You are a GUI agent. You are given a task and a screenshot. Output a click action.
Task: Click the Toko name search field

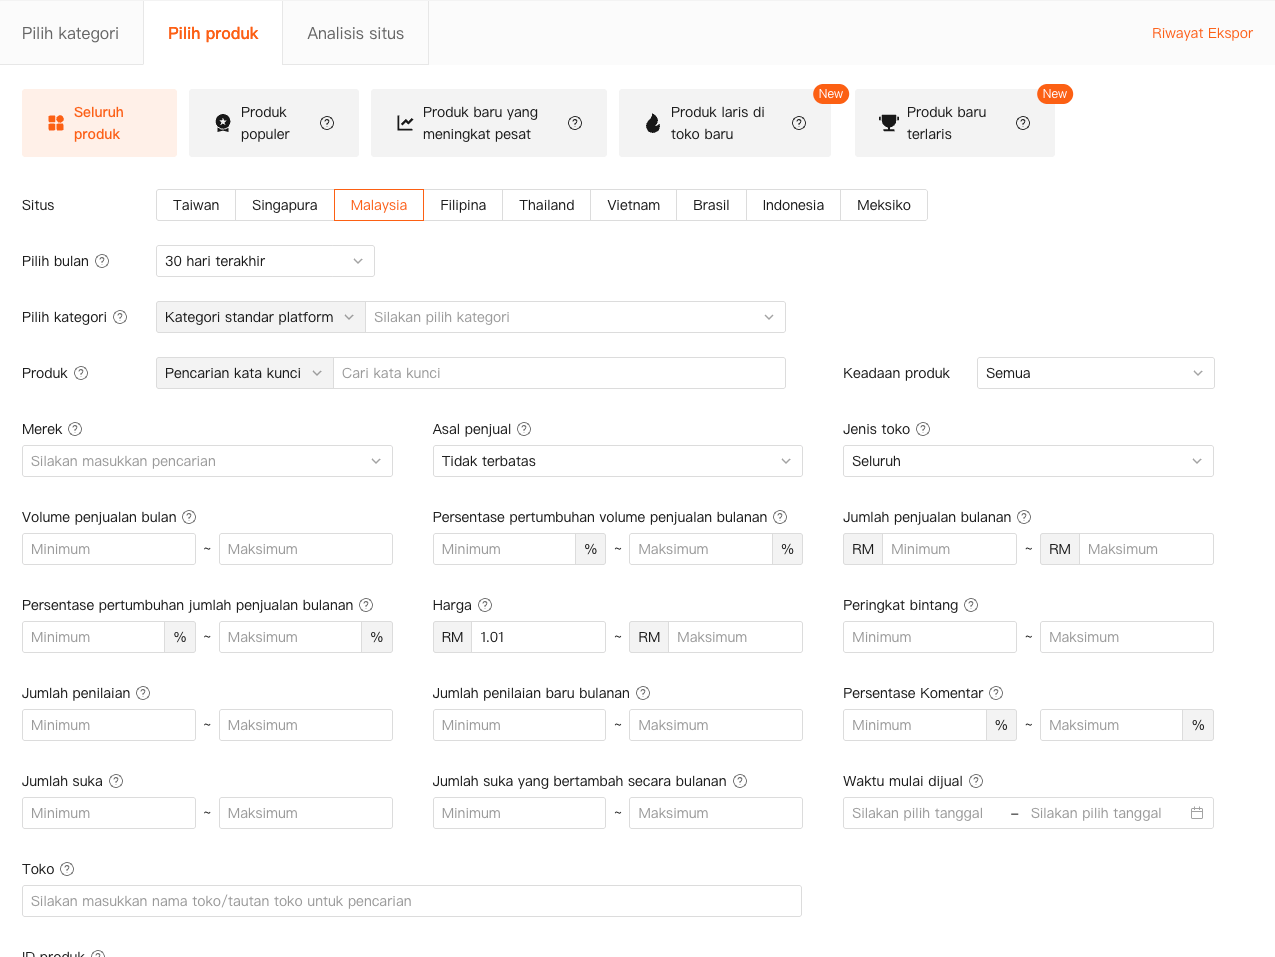pyautogui.click(x=411, y=901)
